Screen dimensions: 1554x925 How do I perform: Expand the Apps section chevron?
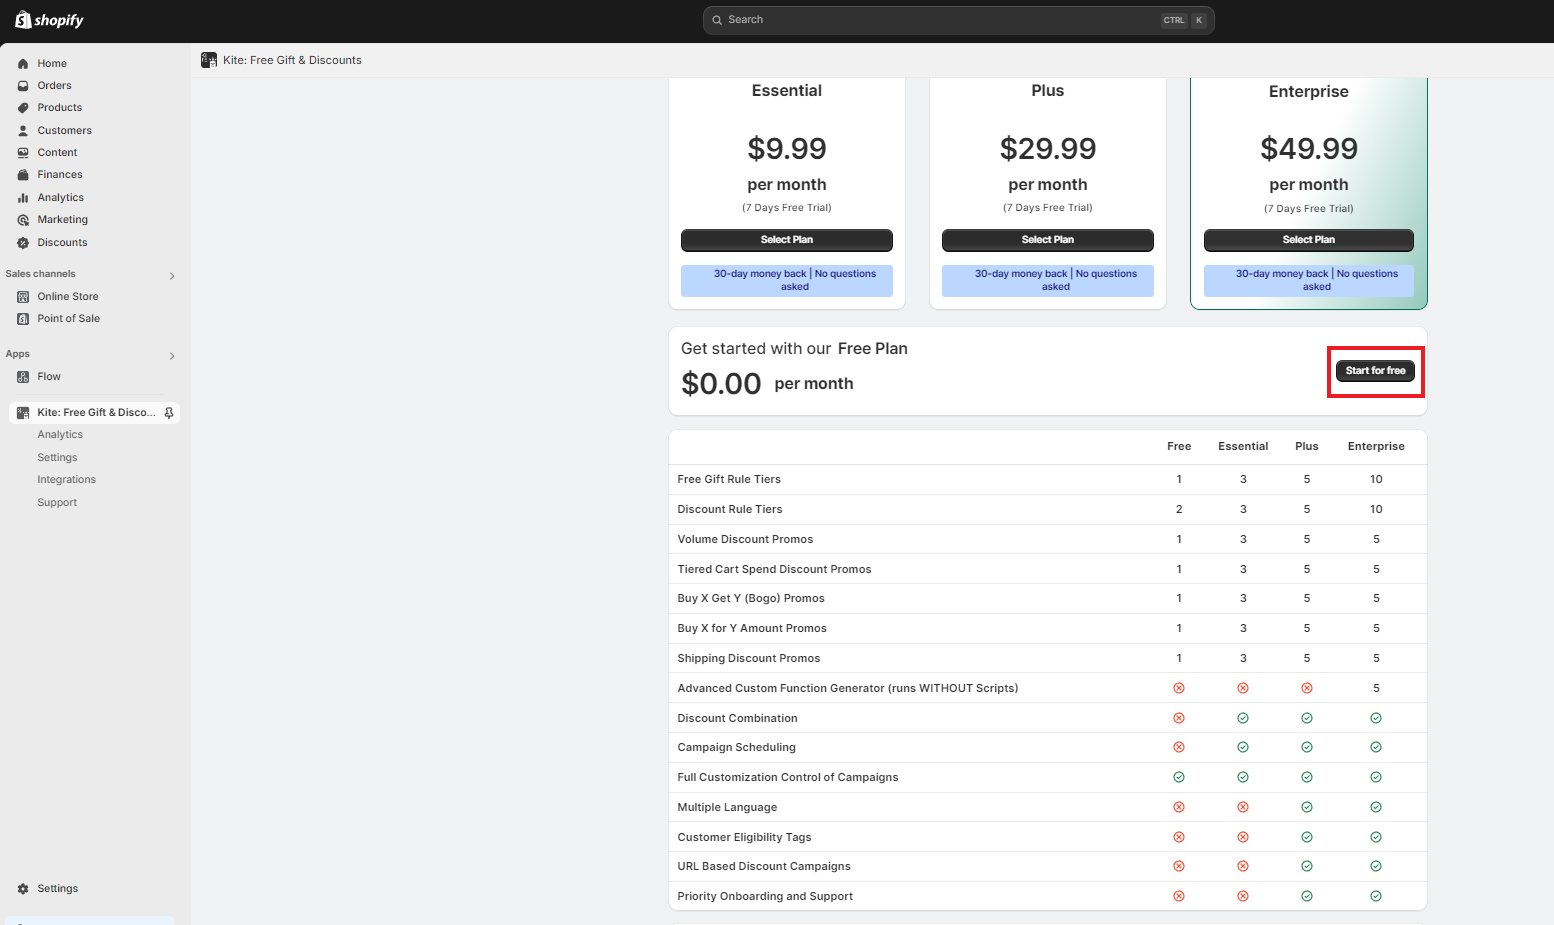(x=172, y=356)
